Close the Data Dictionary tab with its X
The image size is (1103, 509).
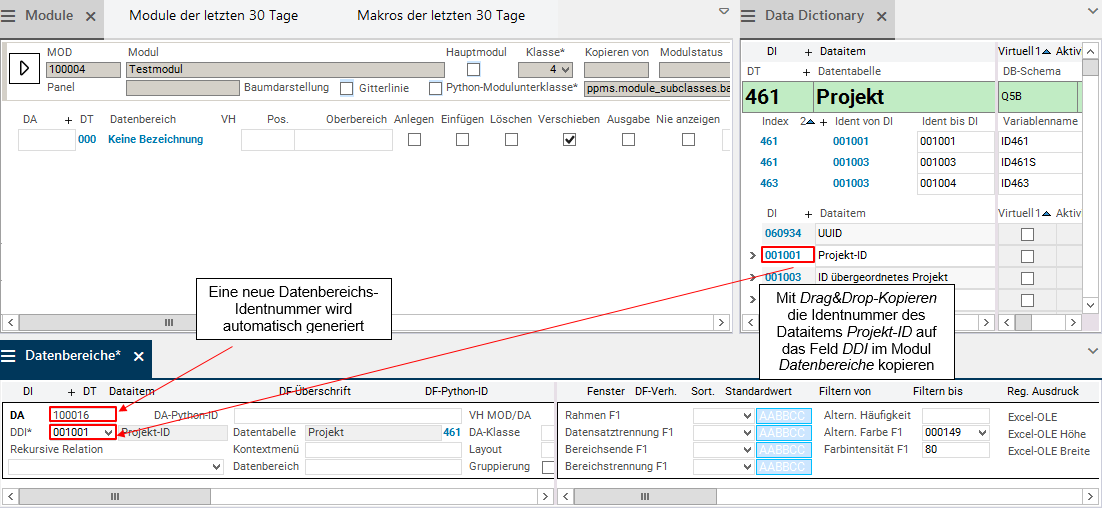(x=881, y=17)
